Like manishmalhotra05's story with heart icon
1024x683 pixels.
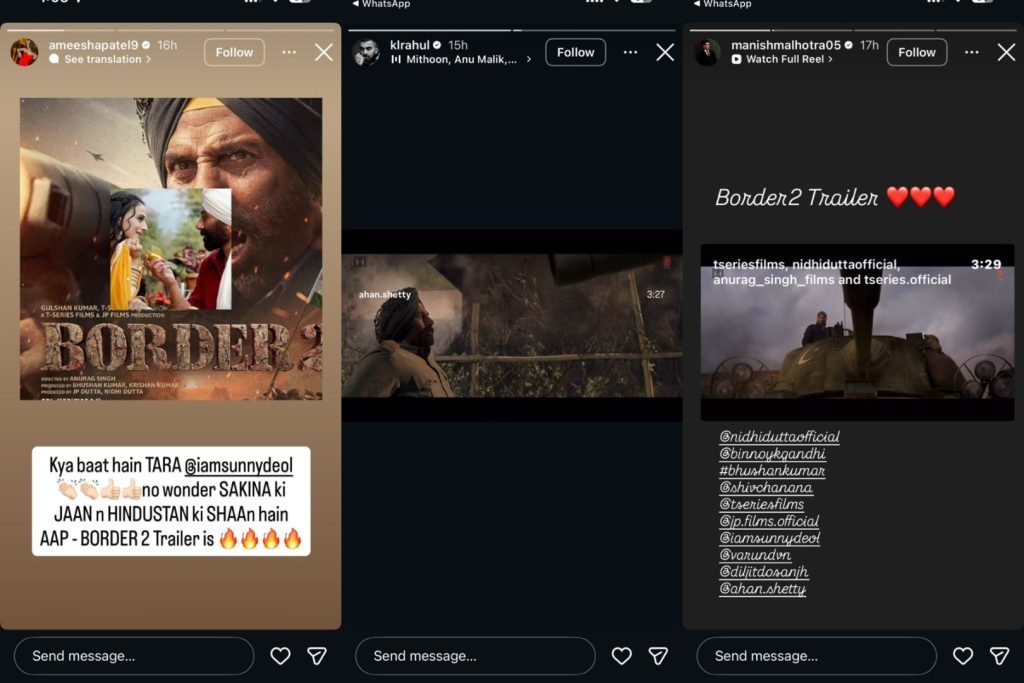click(962, 656)
